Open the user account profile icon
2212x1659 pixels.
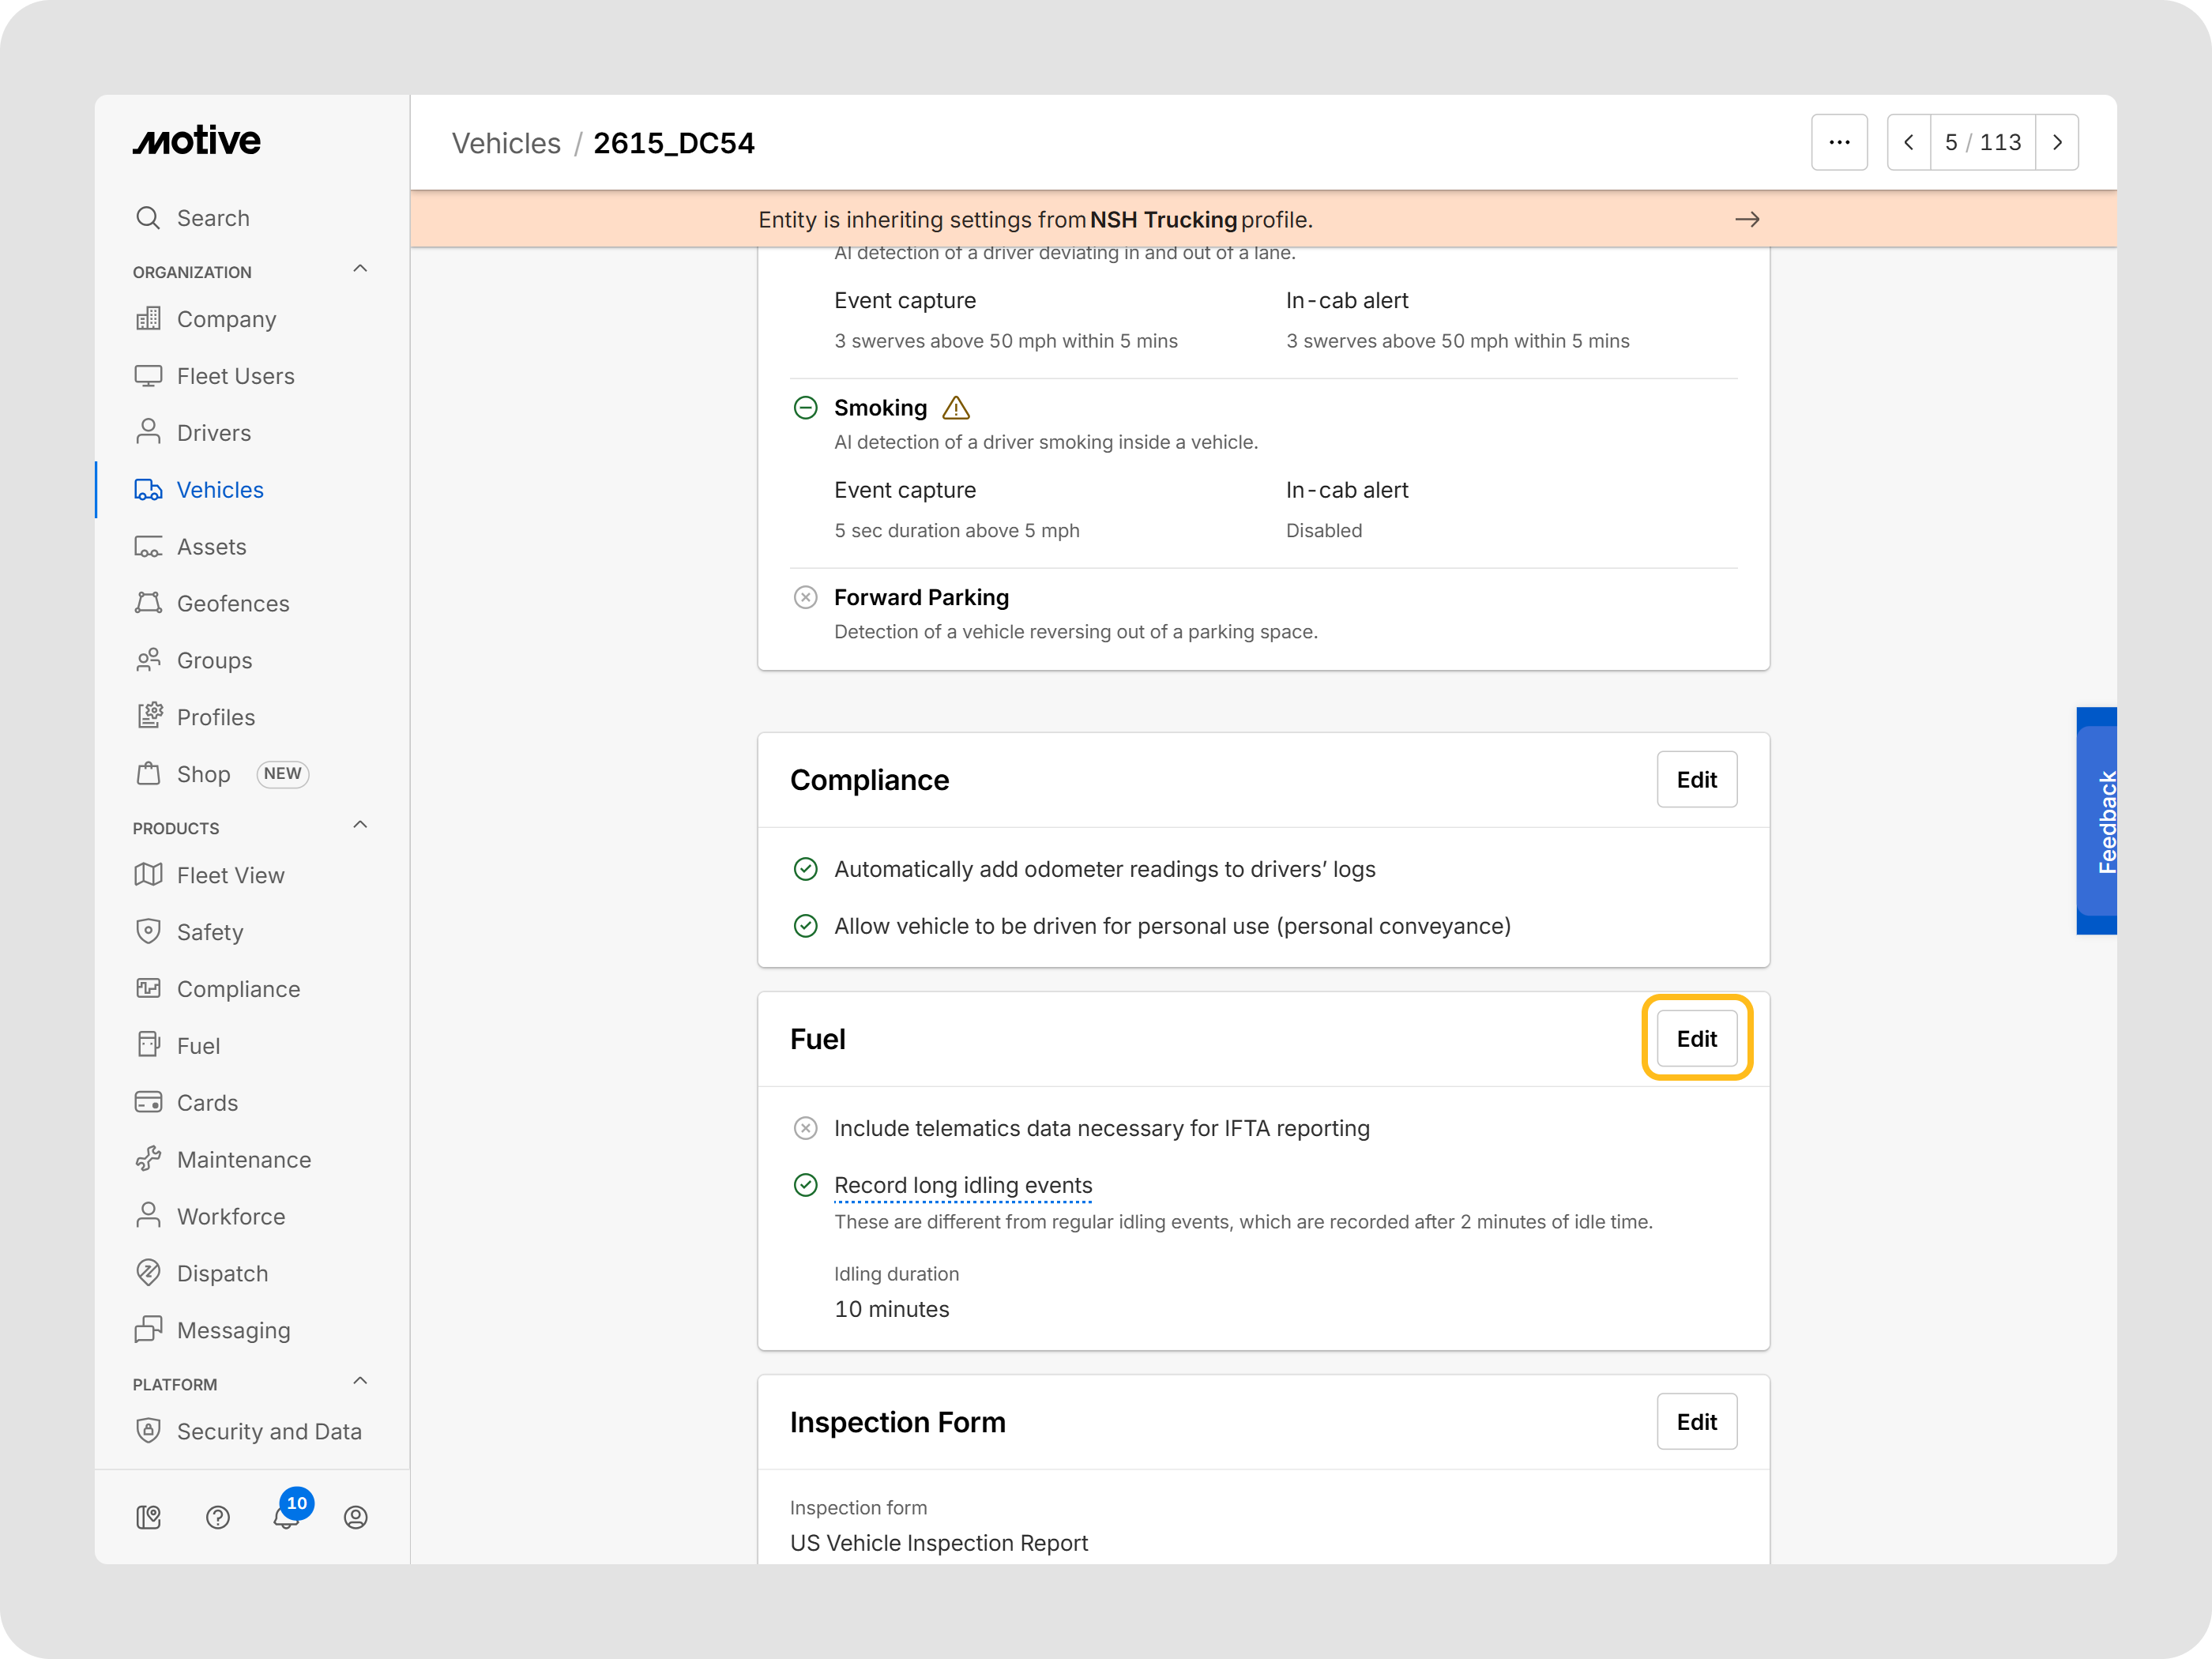pos(355,1517)
